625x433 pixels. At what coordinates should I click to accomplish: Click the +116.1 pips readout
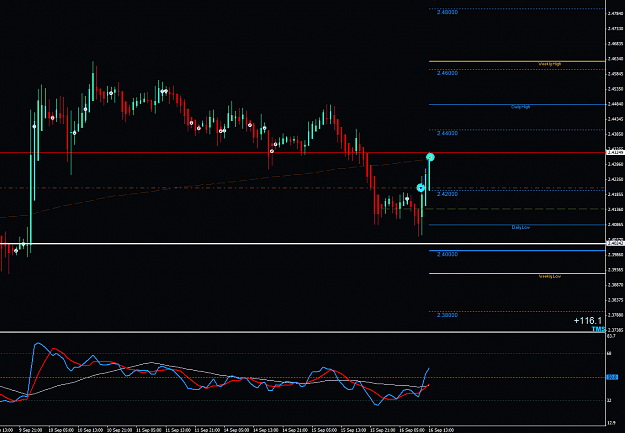588,321
